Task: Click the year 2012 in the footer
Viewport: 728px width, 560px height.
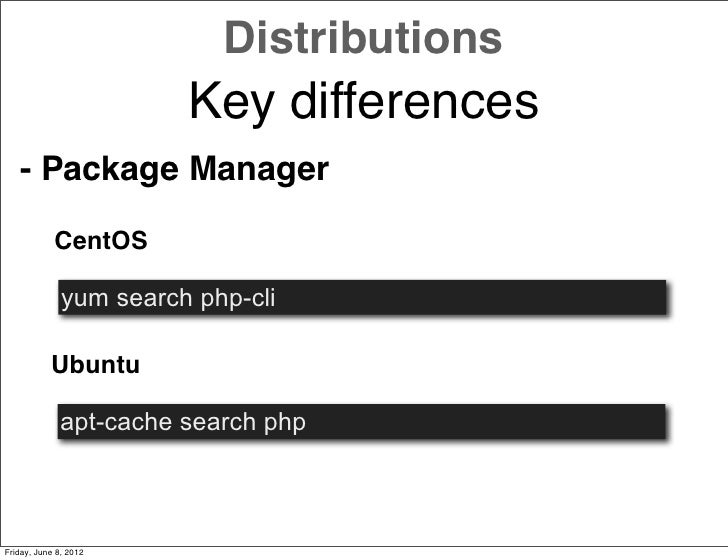Action: click(x=74, y=553)
